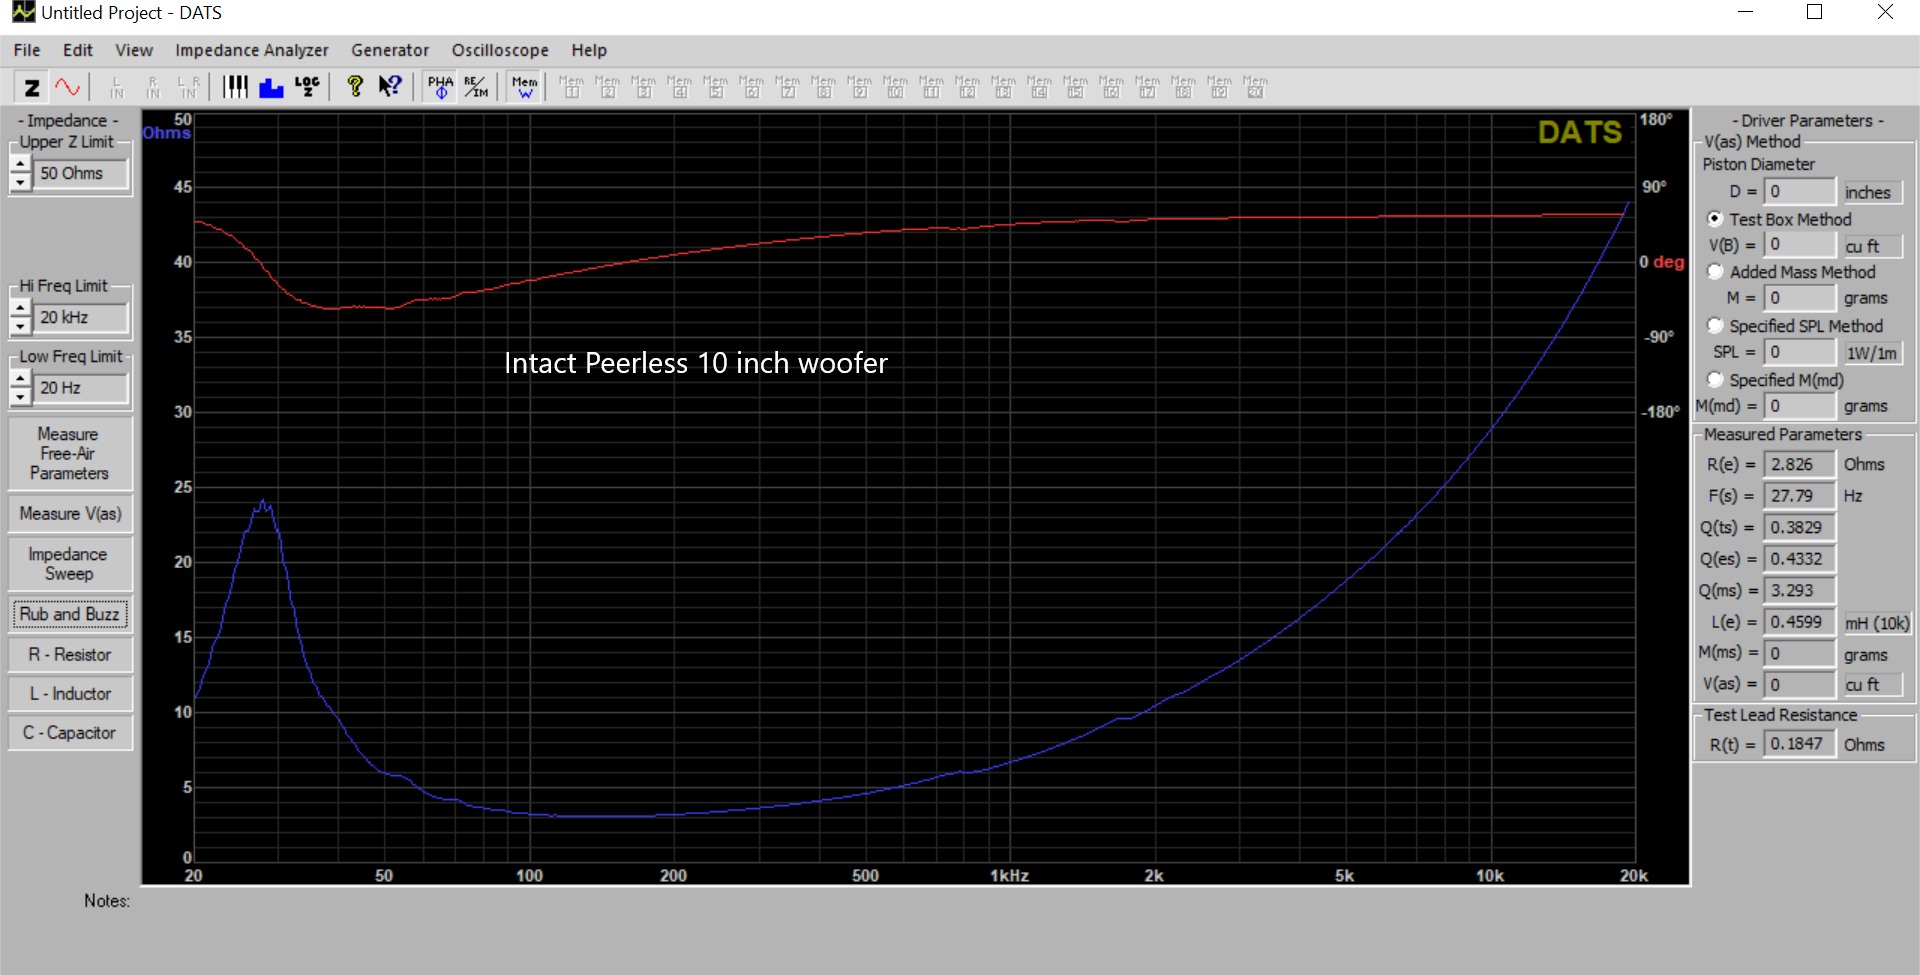1920x975 pixels.
Task: Select the Specified M(md) radio button
Action: [x=1715, y=379]
